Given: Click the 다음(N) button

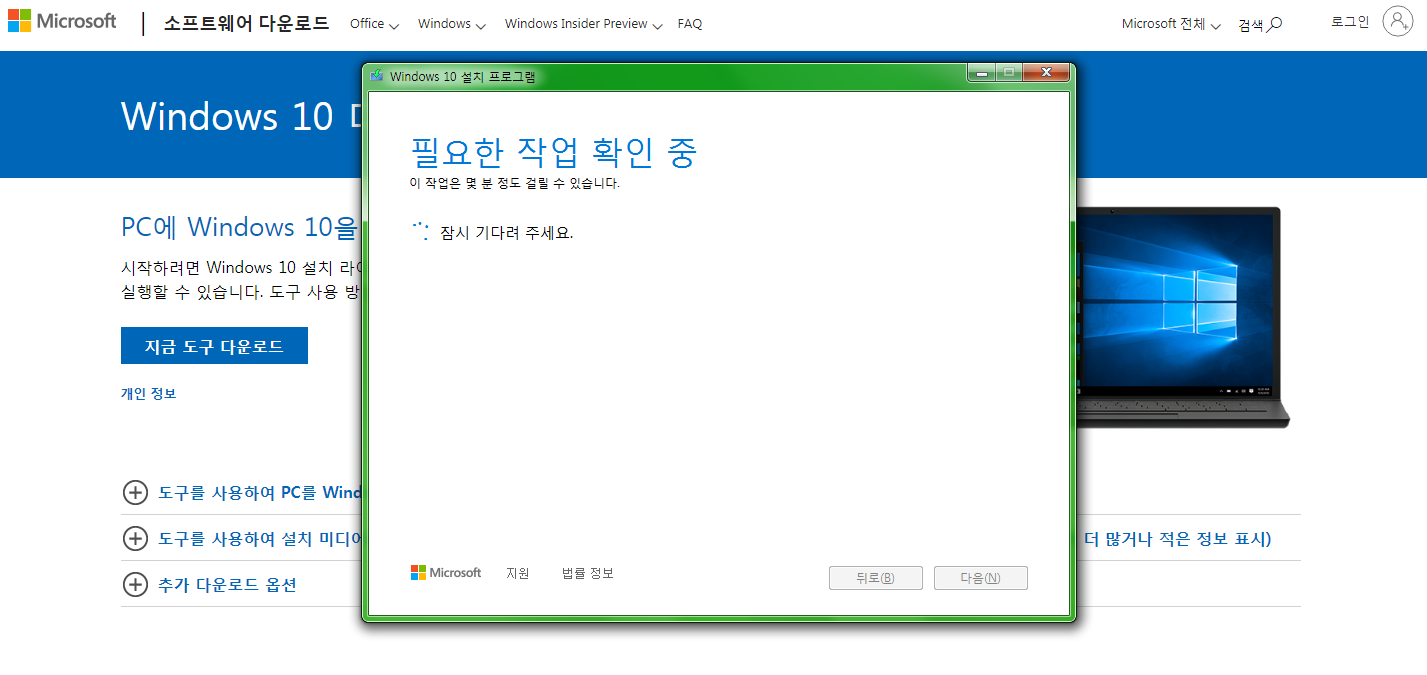Looking at the screenshot, I should tap(981, 578).
